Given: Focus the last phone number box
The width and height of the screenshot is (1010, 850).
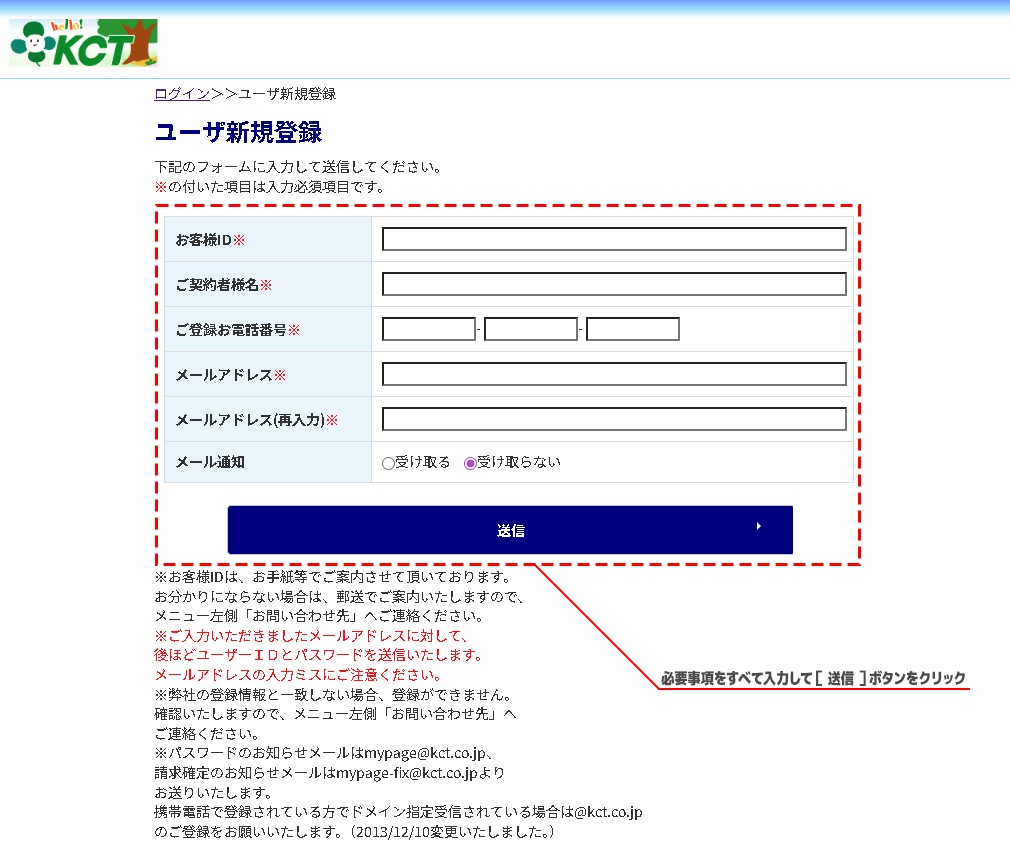Looking at the screenshot, I should [632, 329].
